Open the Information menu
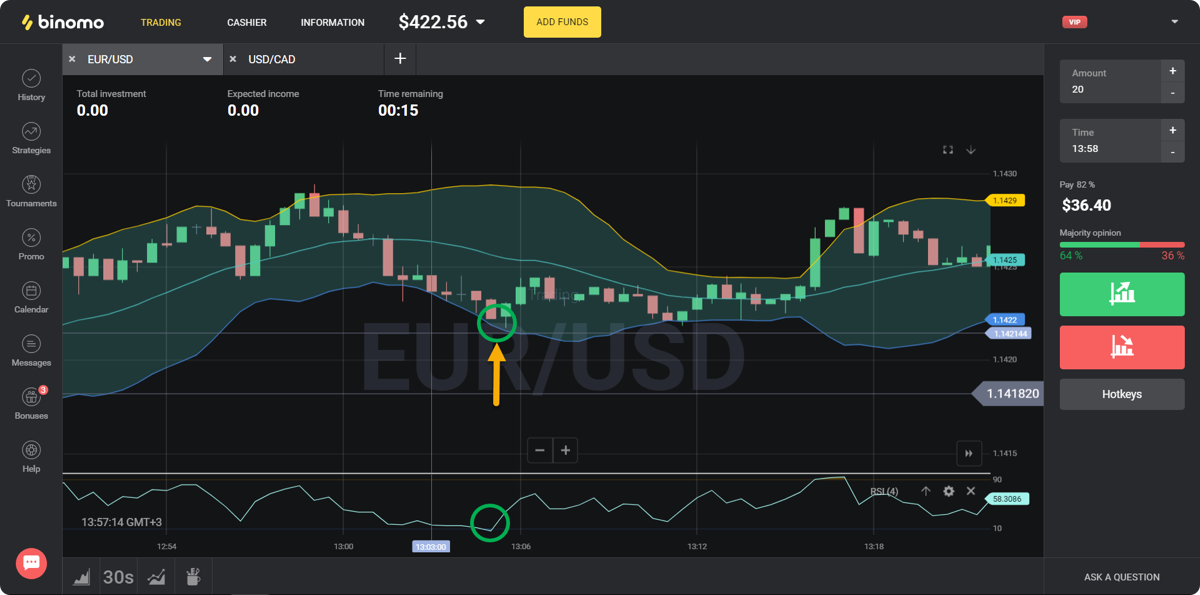 (x=333, y=22)
